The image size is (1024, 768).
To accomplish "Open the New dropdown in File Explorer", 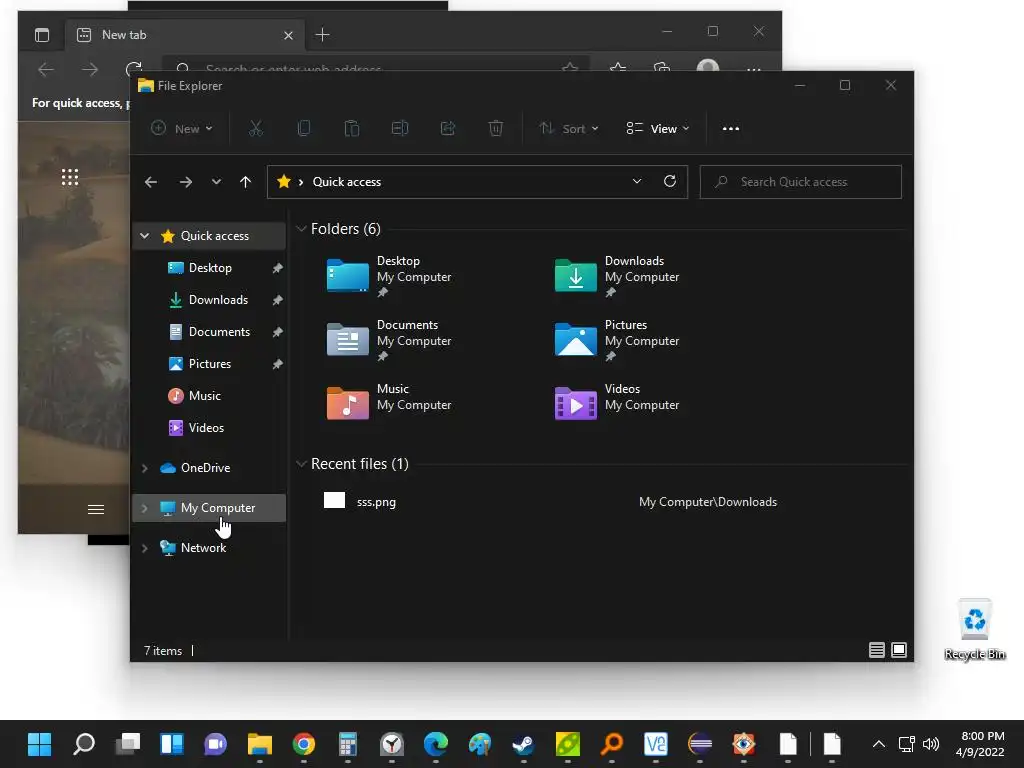I will click(x=182, y=129).
